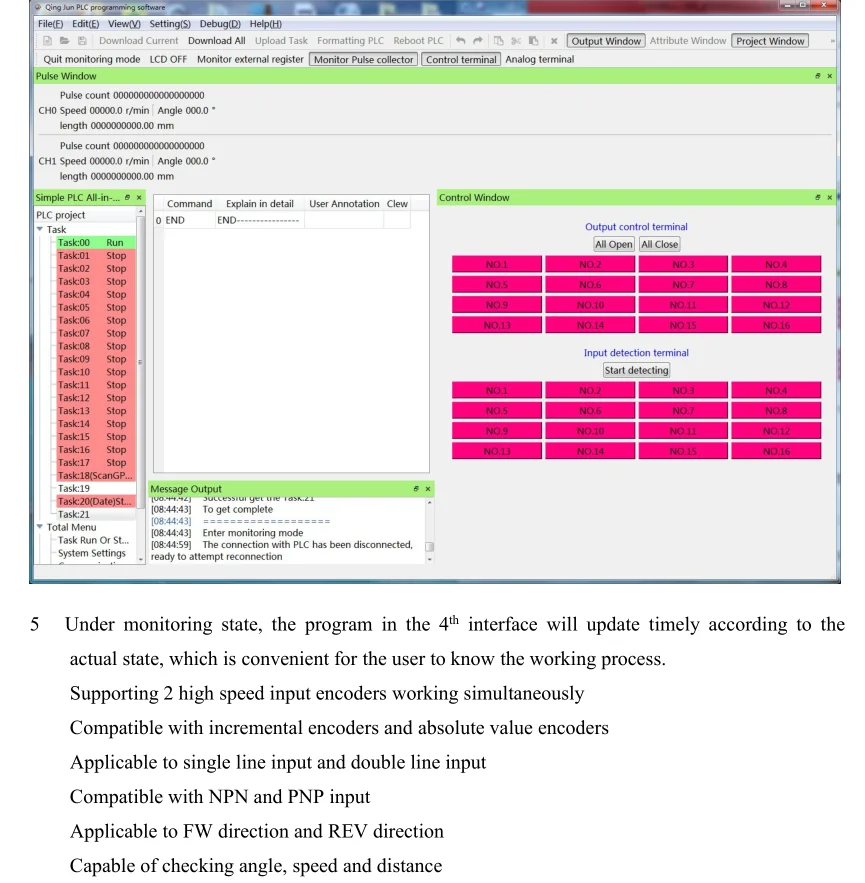The width and height of the screenshot is (865, 883).
Task: Toggle the Control terminal toolbar button
Action: tap(461, 59)
